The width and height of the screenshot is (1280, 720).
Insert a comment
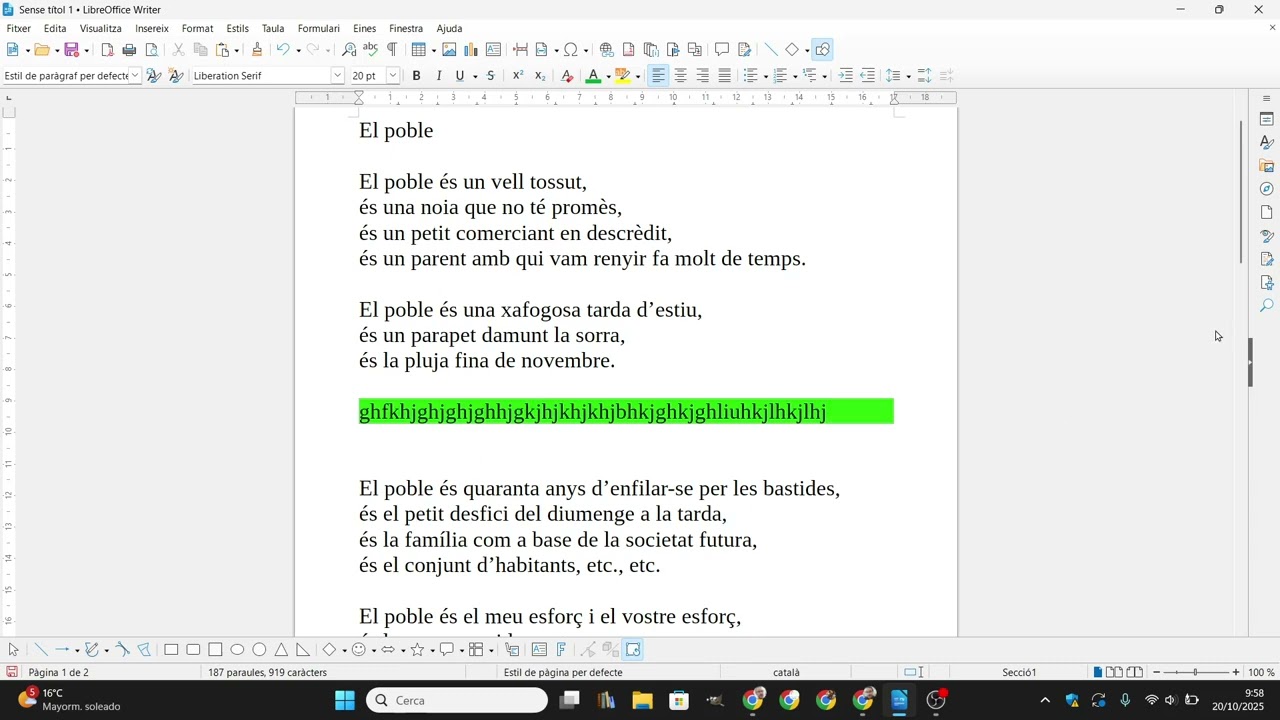pyautogui.click(x=722, y=49)
